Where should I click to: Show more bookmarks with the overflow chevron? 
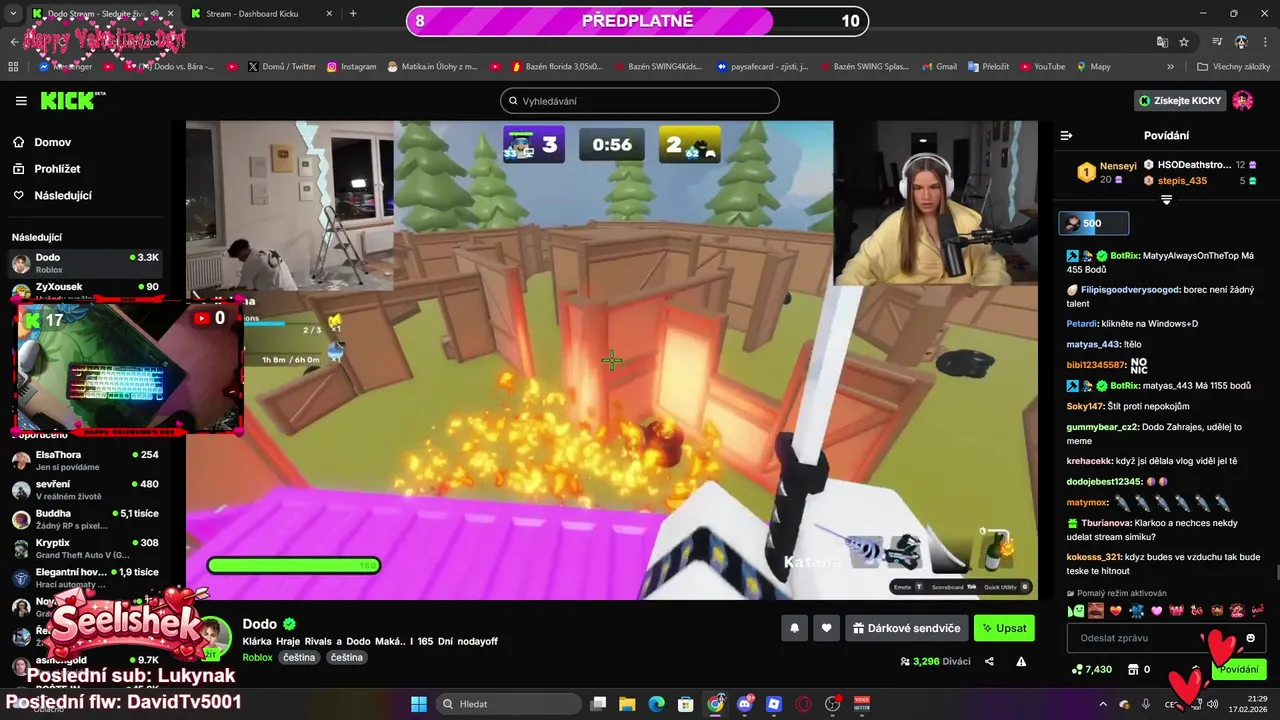[x=1171, y=66]
